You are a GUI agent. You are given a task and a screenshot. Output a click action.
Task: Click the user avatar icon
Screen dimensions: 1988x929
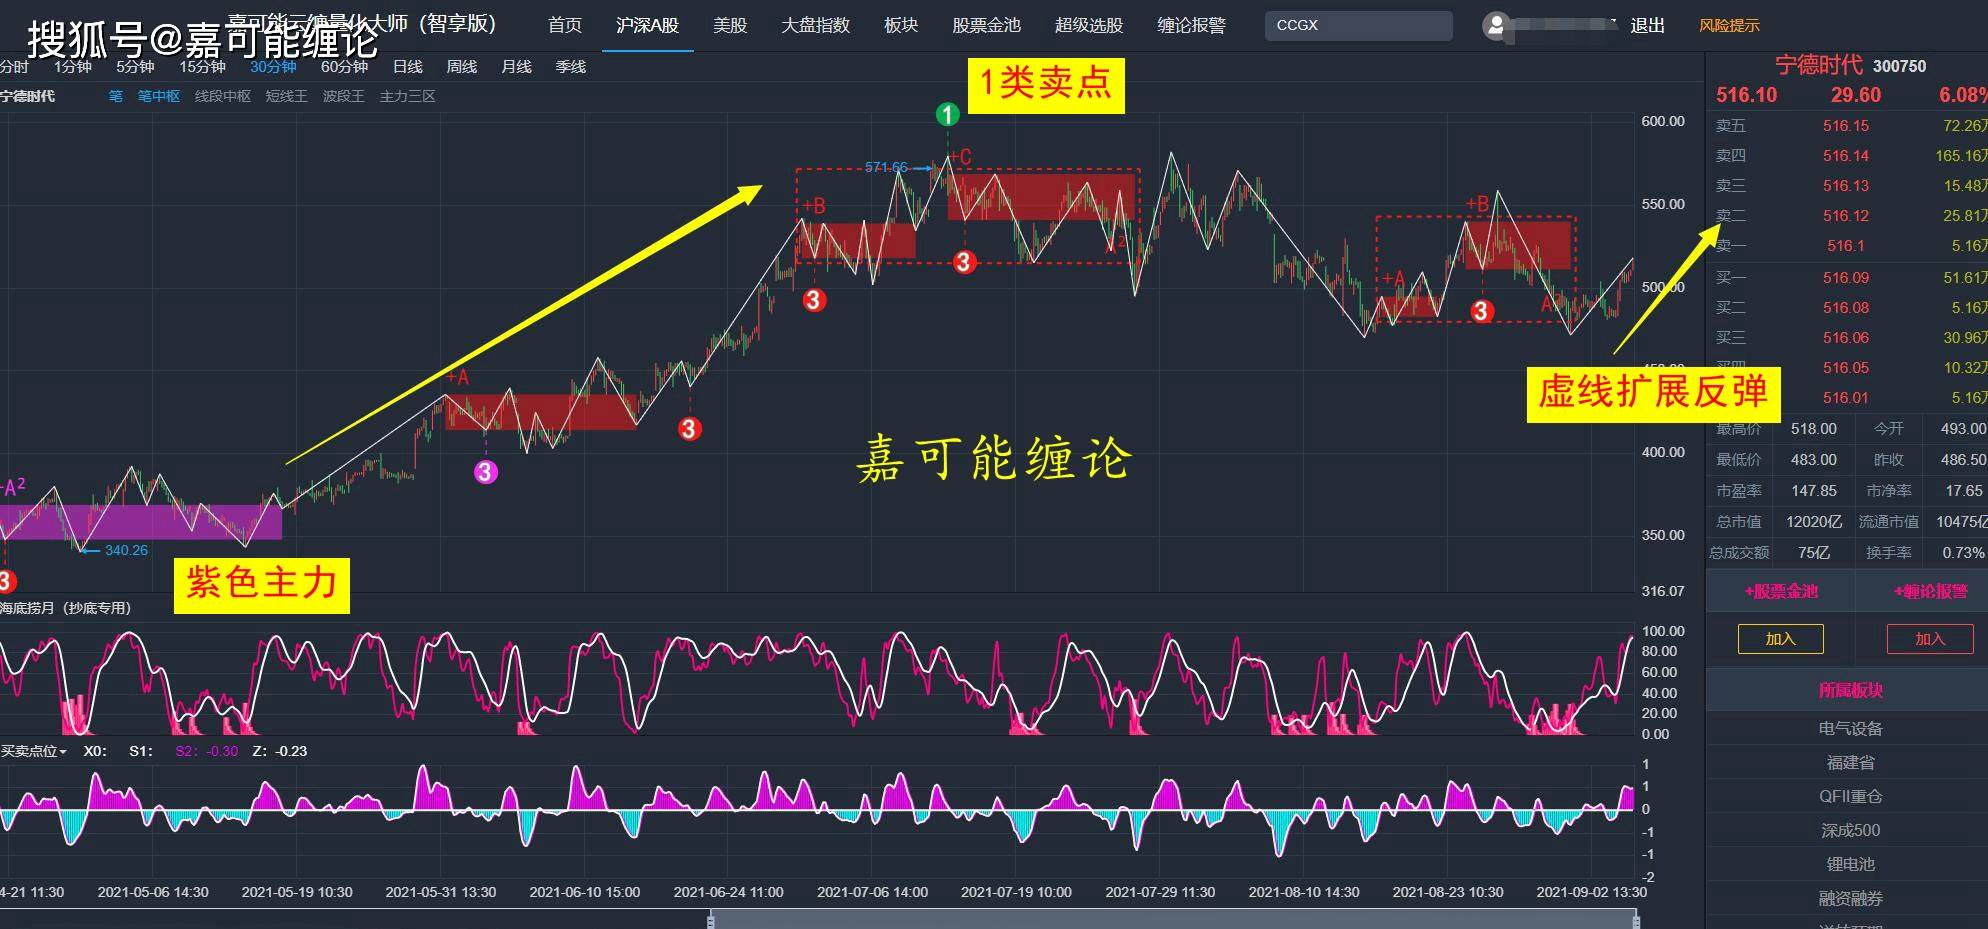click(x=1496, y=26)
